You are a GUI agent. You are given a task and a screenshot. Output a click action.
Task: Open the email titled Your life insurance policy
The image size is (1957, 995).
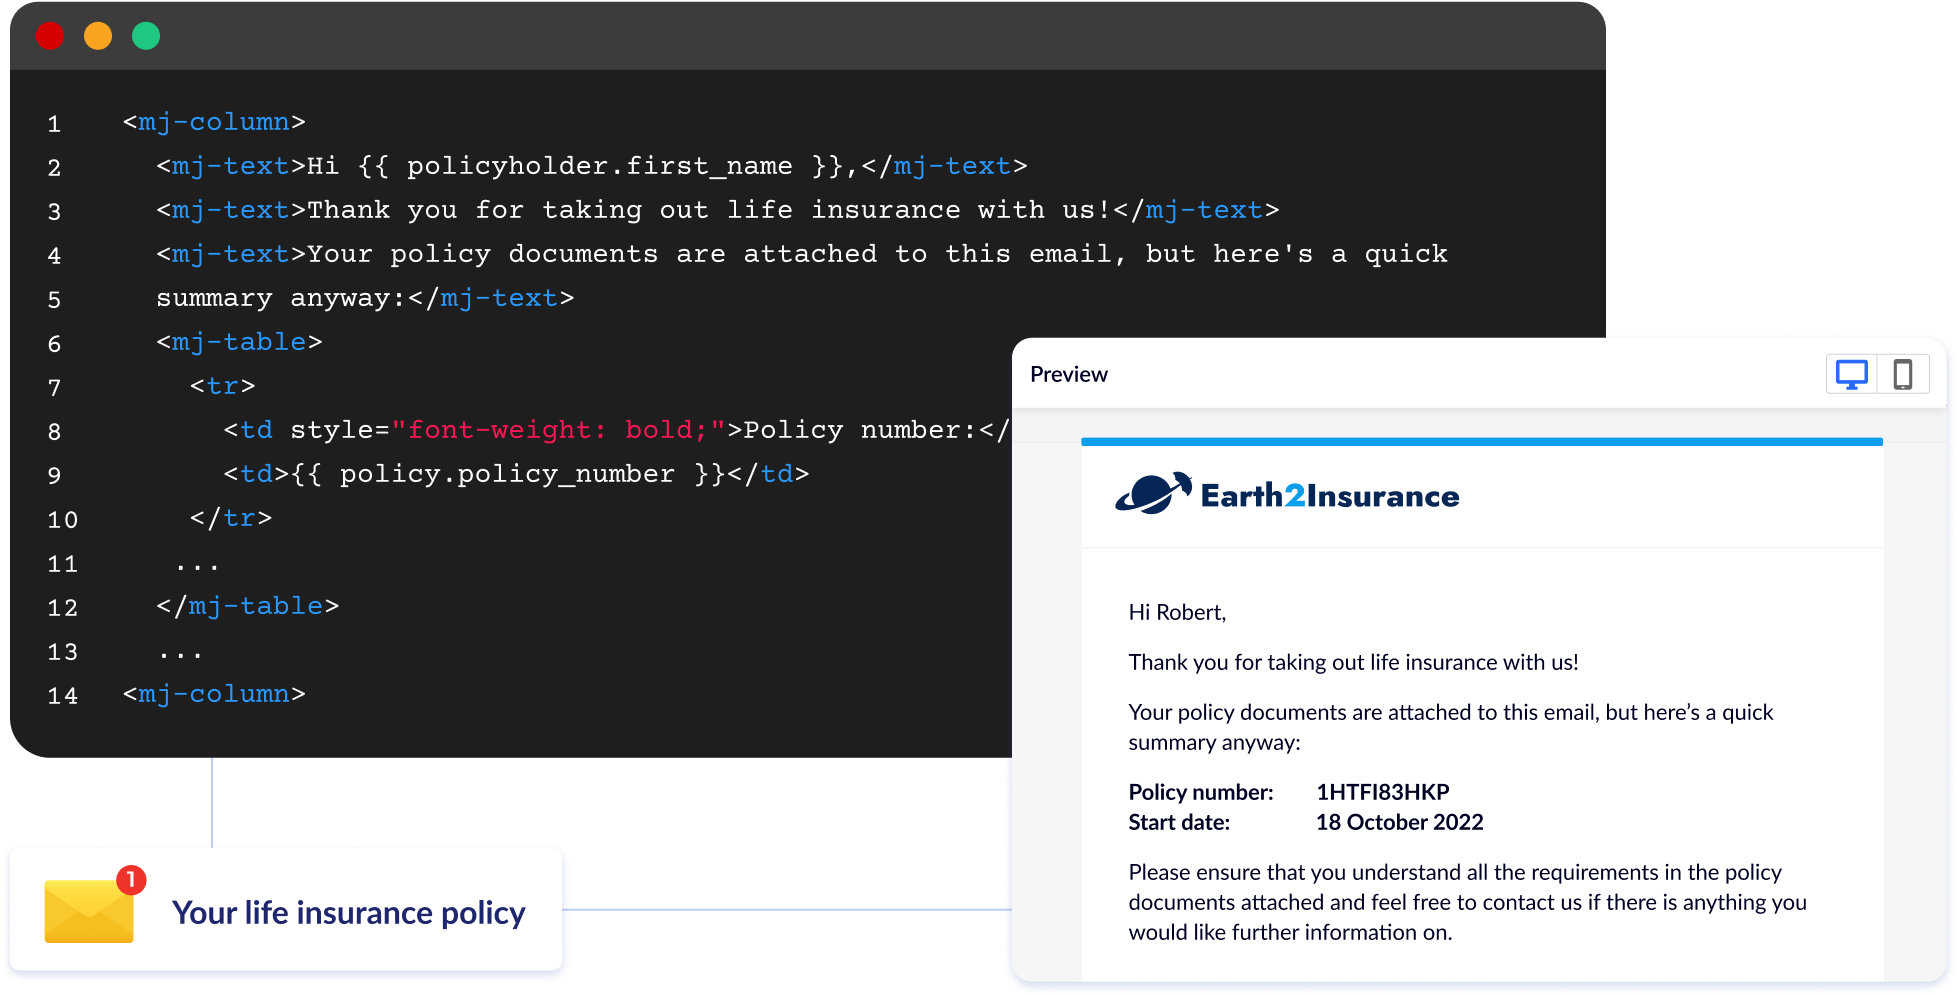coord(349,911)
